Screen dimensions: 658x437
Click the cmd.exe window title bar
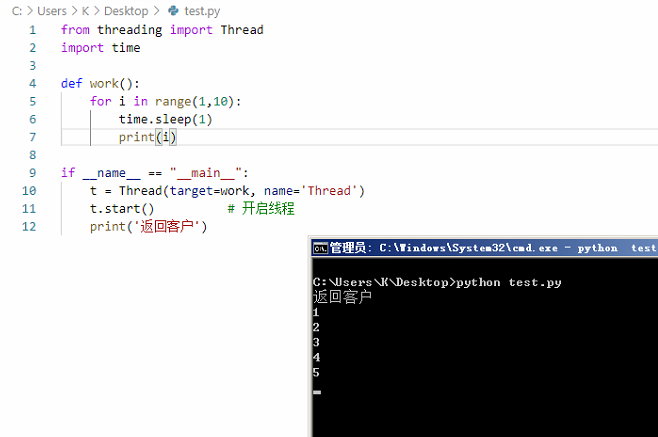(x=480, y=248)
